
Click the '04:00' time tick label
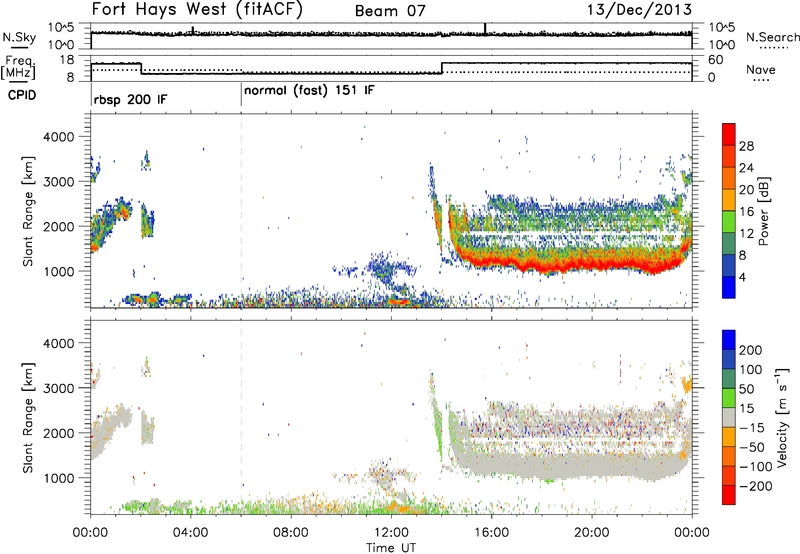(191, 533)
